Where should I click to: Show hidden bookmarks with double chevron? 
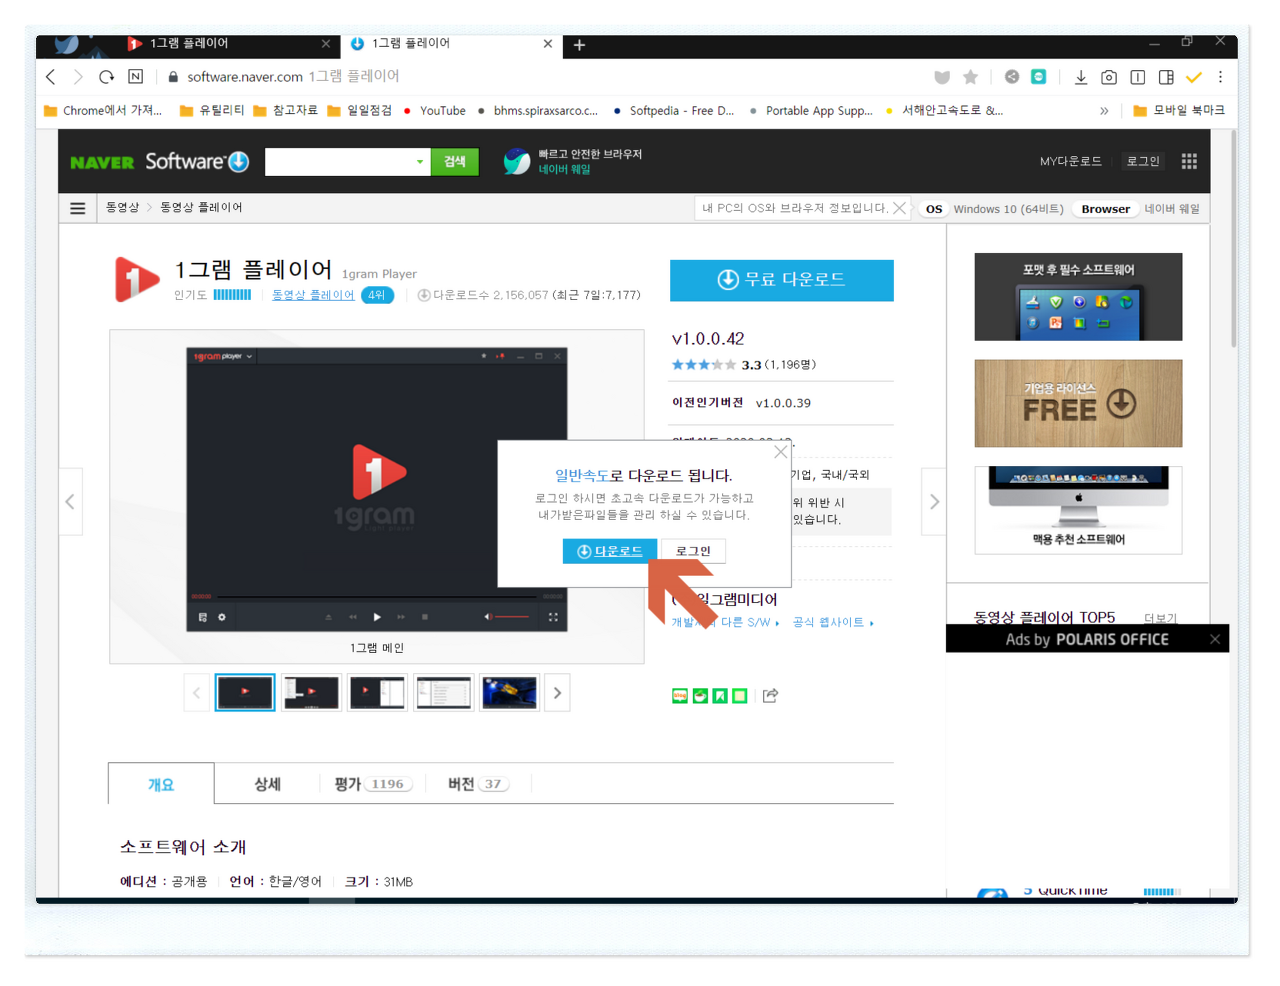click(1104, 111)
